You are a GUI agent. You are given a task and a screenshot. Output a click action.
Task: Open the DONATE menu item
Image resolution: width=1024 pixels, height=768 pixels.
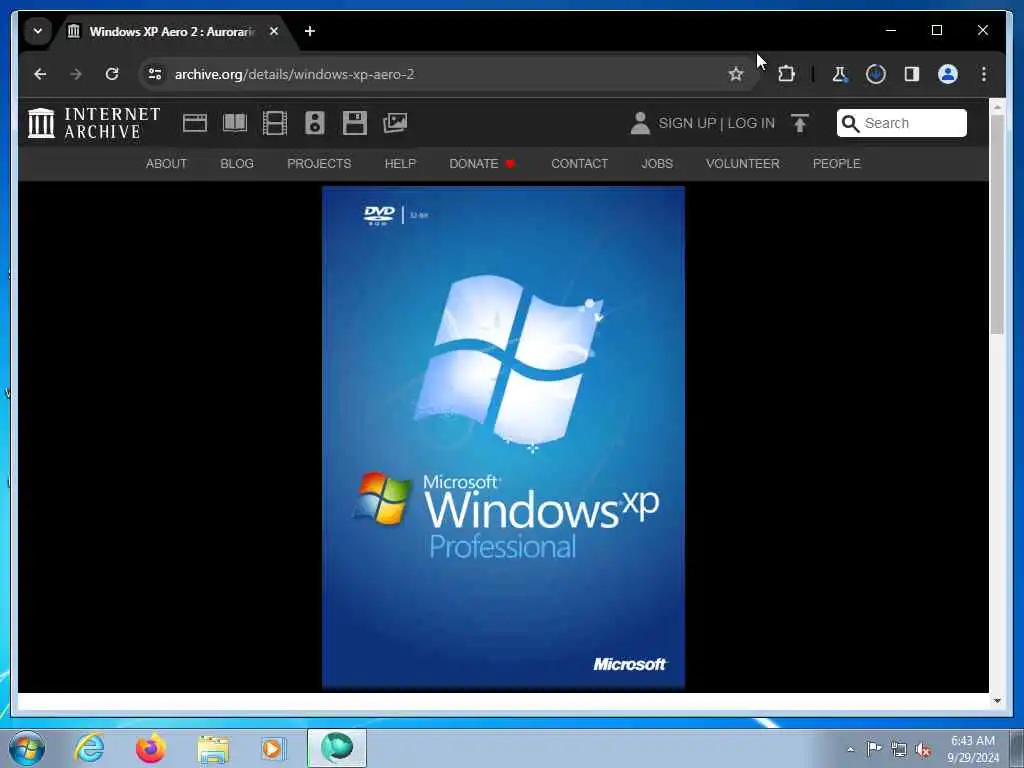(x=482, y=163)
